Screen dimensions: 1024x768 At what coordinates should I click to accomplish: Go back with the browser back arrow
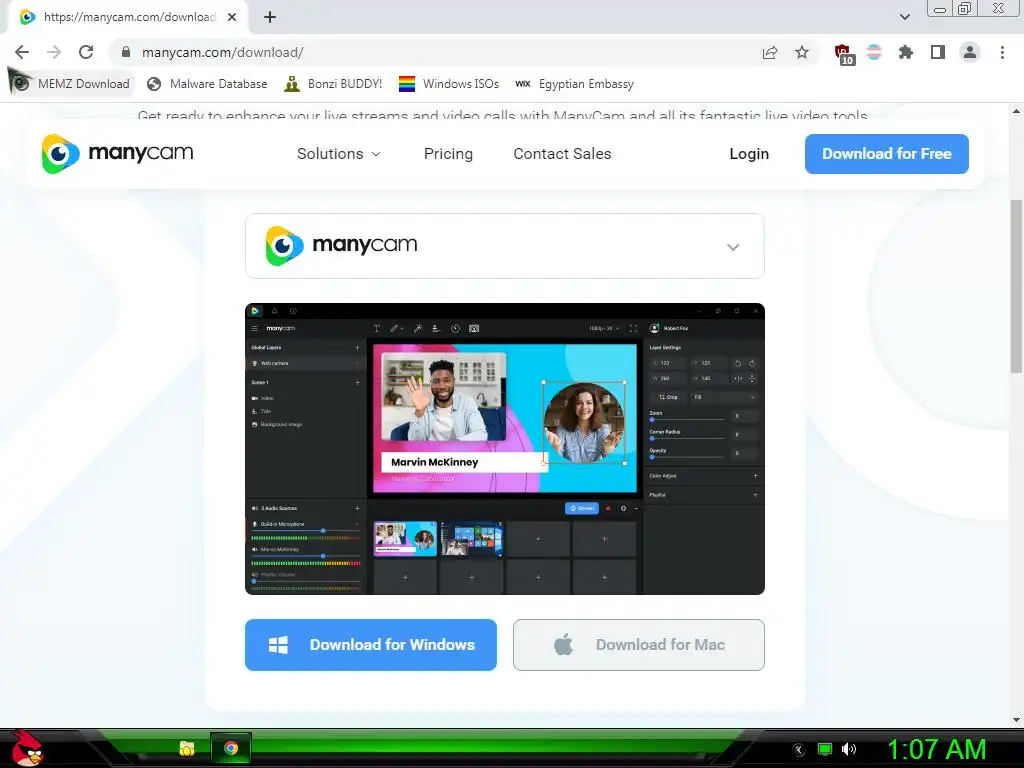coord(22,52)
